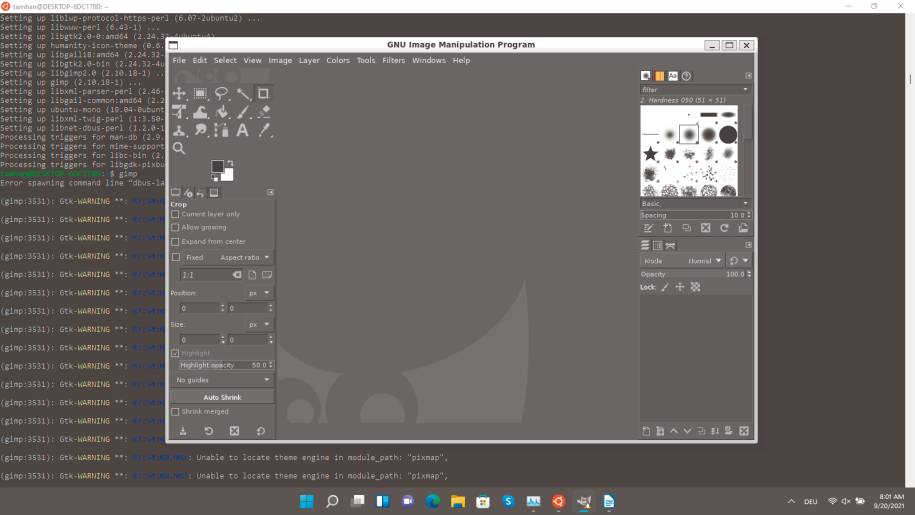Swap foreground and background colors
The width and height of the screenshot is (915, 515).
click(x=230, y=163)
